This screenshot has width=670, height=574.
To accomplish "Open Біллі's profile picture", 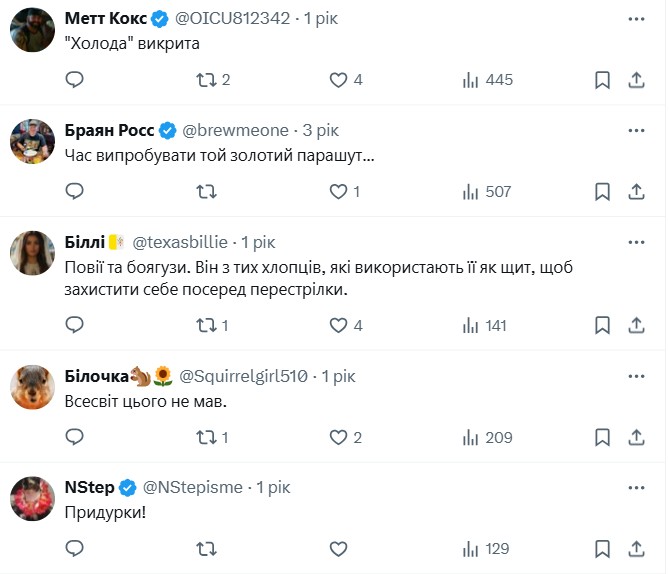I will pyautogui.click(x=32, y=253).
